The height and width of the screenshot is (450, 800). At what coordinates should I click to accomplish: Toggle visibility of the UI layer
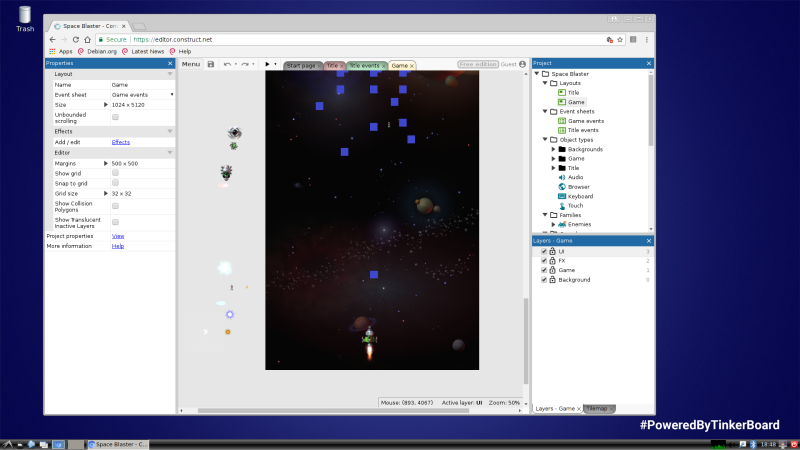tap(544, 252)
